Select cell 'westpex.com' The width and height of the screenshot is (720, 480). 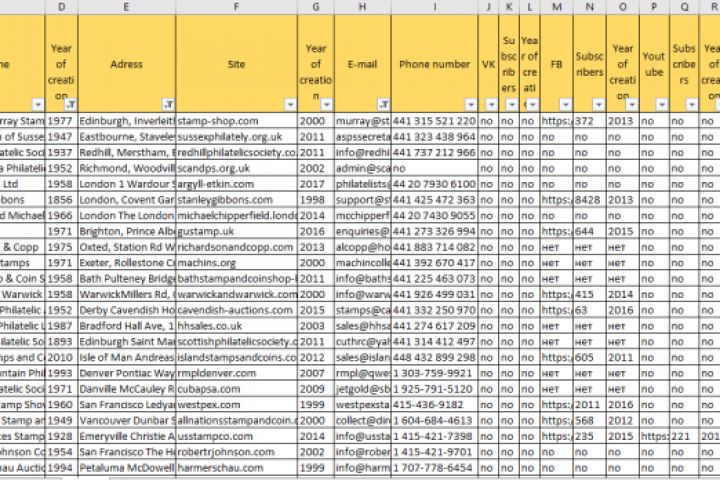pyautogui.click(x=236, y=405)
